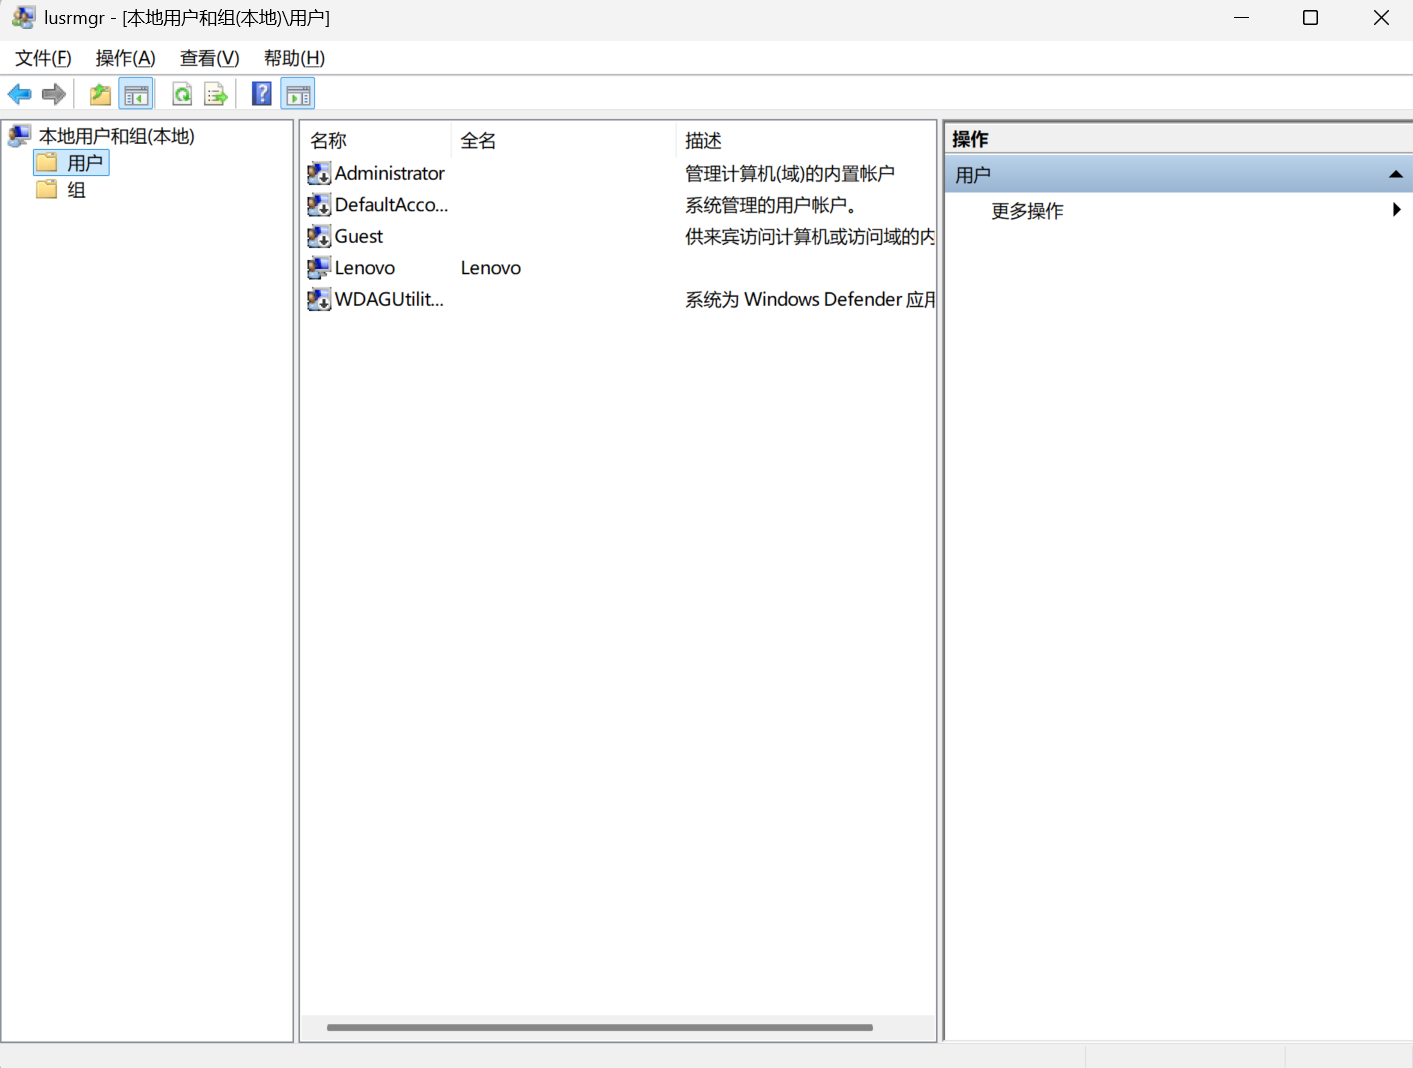Image resolution: width=1413 pixels, height=1068 pixels.
Task: Click the Export list toolbar icon
Action: click(216, 95)
